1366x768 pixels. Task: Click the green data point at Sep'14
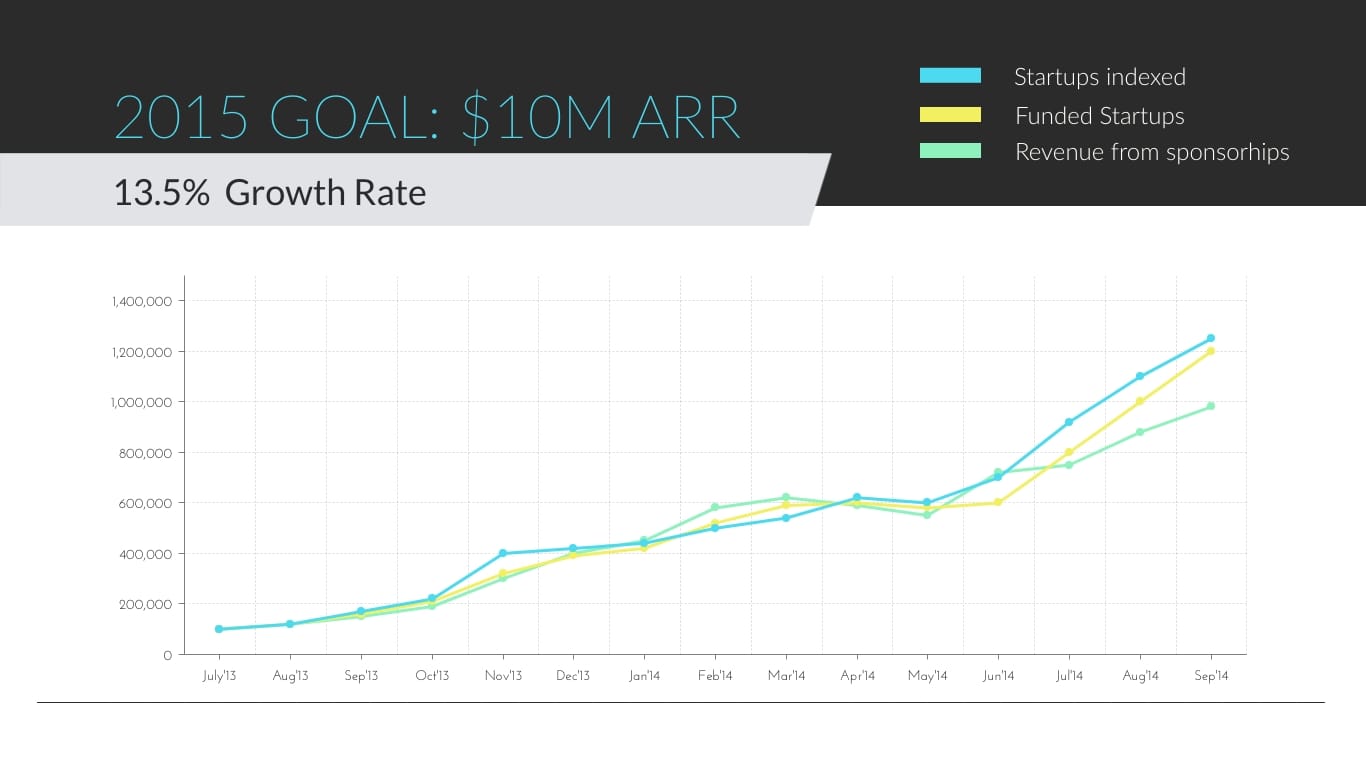[x=1210, y=406]
